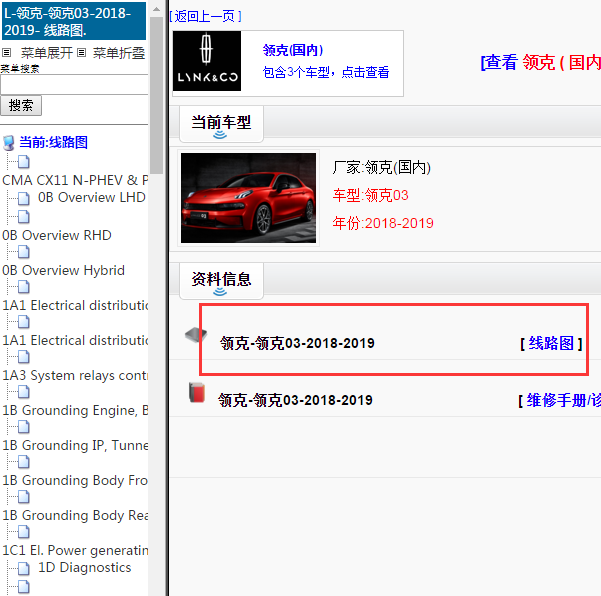
Task: Open the 查看 领克(国内 link at top right
Action: click(x=540, y=62)
